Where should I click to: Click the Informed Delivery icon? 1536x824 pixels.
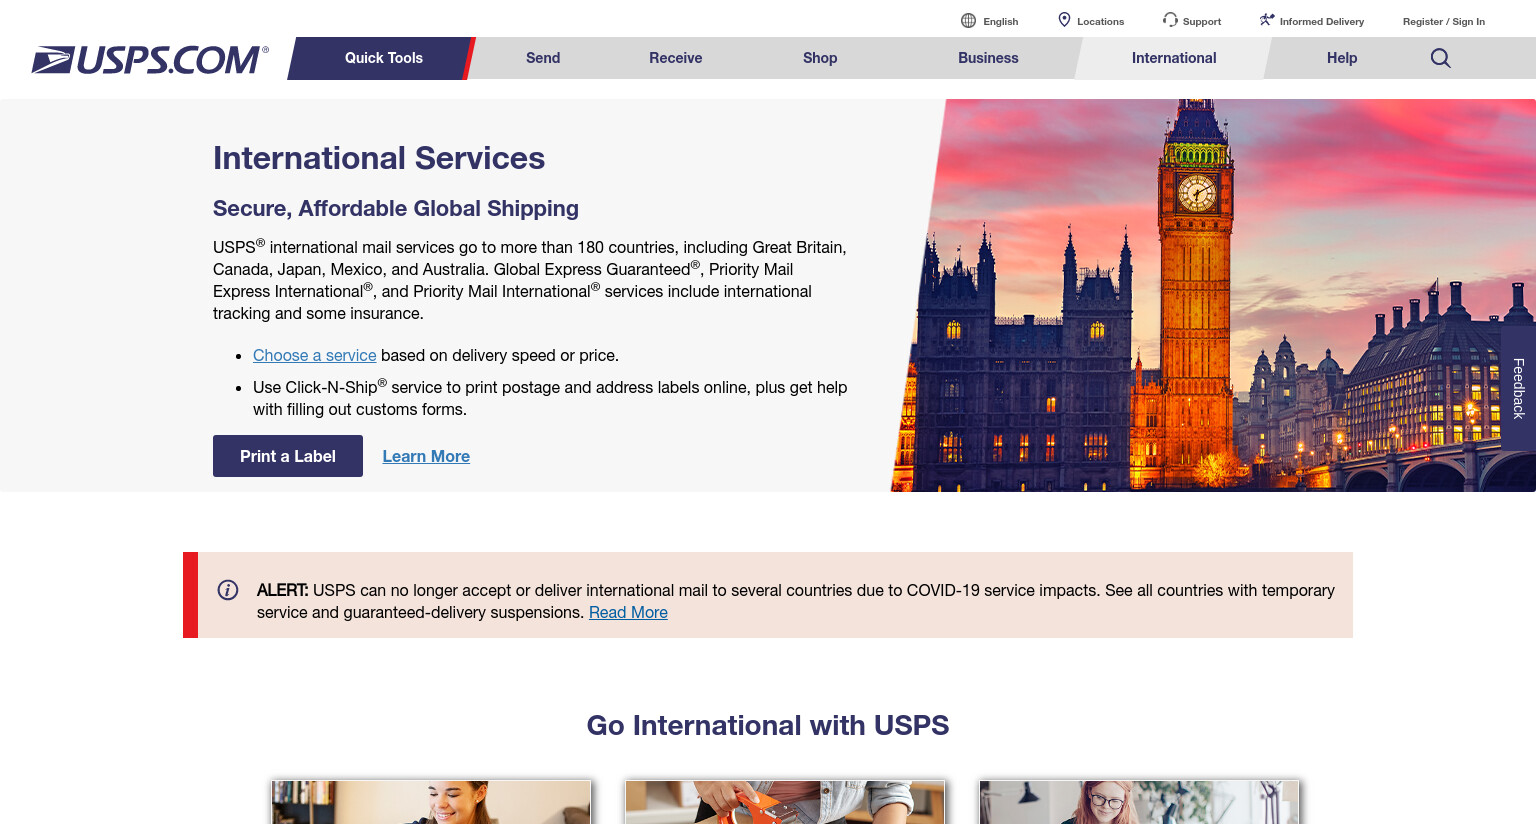pos(1267,20)
